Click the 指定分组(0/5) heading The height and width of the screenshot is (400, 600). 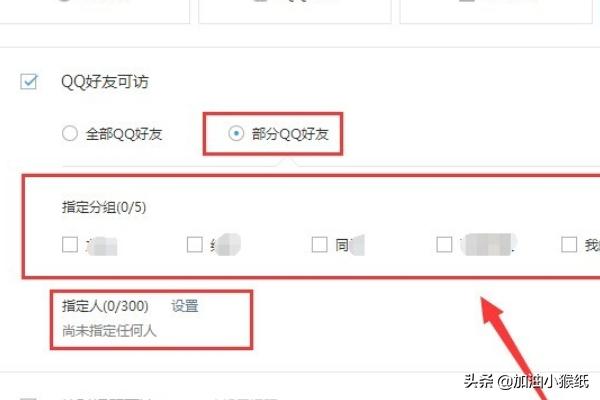pos(104,207)
